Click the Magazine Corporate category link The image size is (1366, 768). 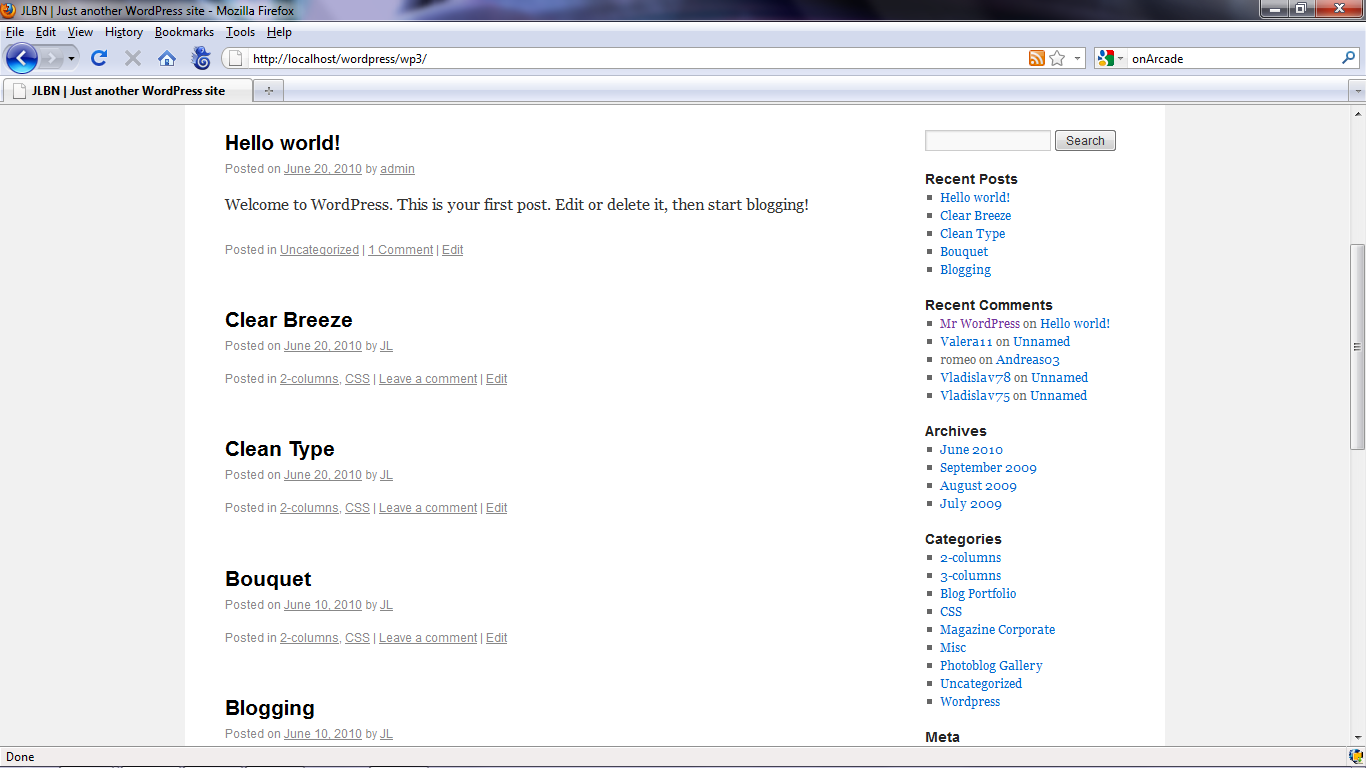tap(997, 630)
